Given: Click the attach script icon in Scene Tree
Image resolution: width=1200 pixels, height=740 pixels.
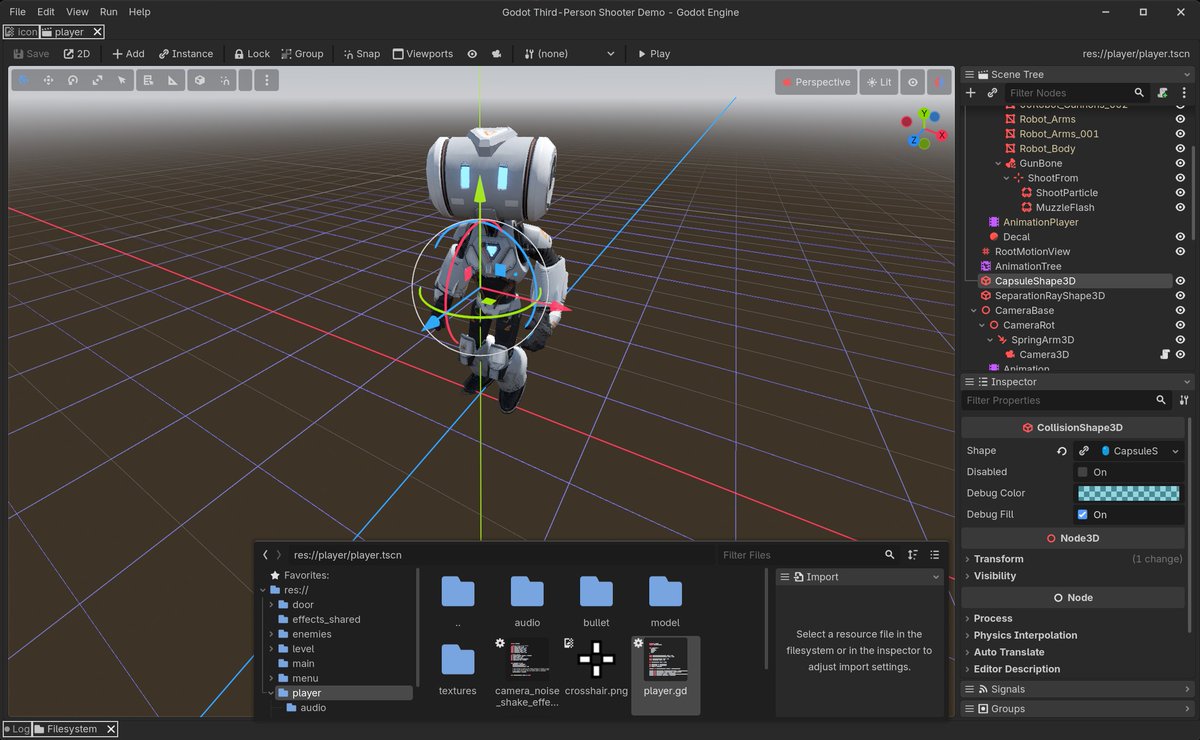Looking at the screenshot, I should click(1162, 93).
